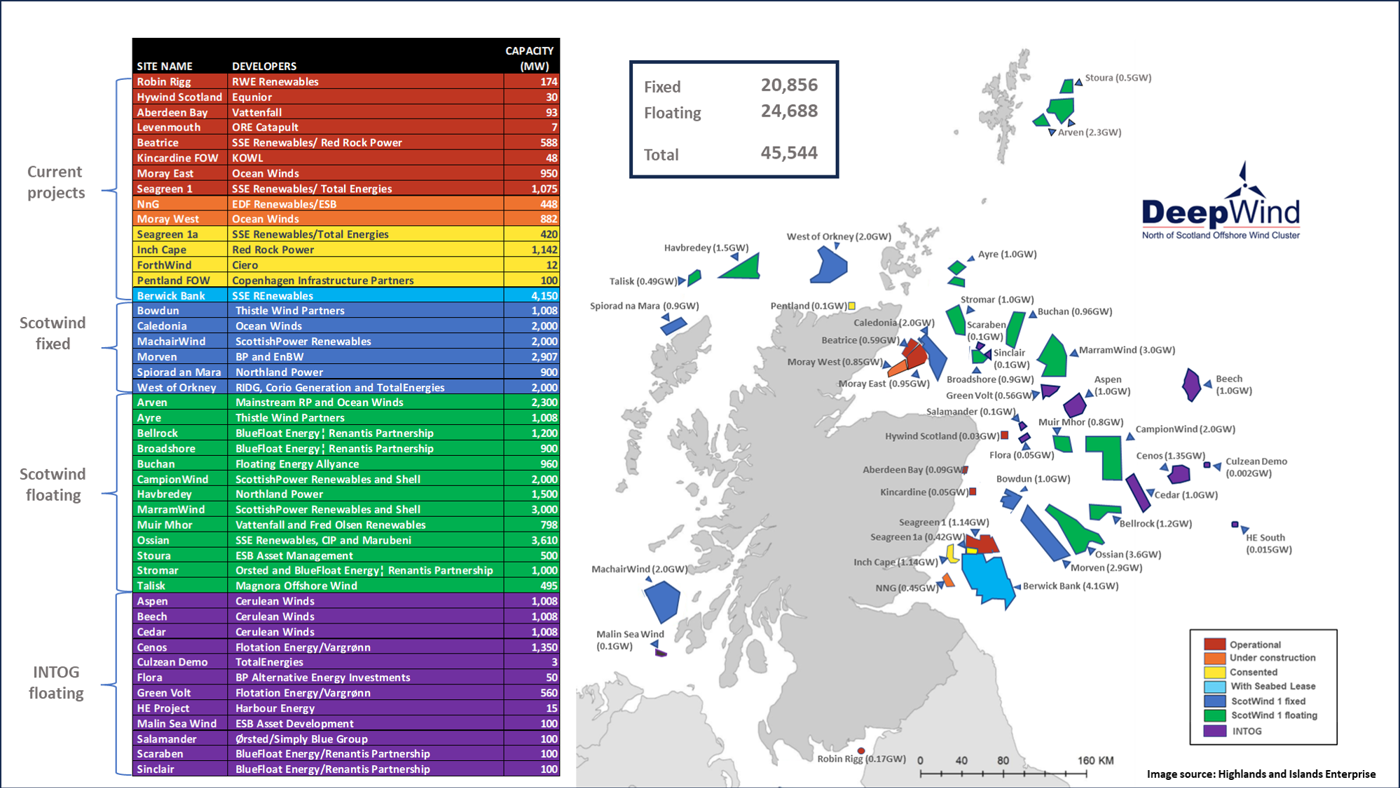Open the Highlands and Islands Enterprise source link

pos(1262,773)
